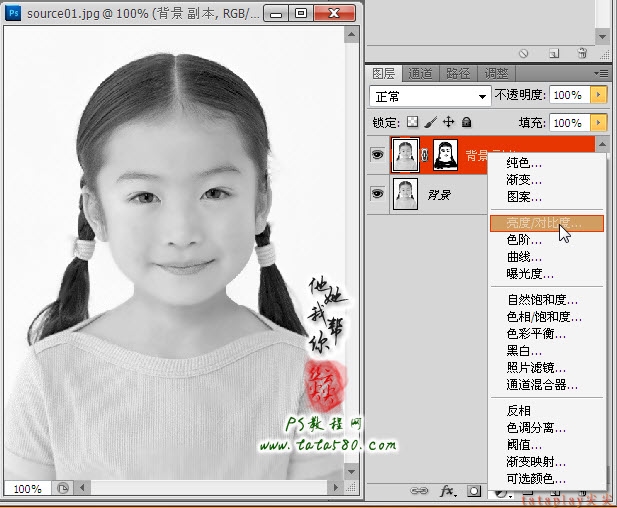Click the add layer mask icon

coord(474,491)
